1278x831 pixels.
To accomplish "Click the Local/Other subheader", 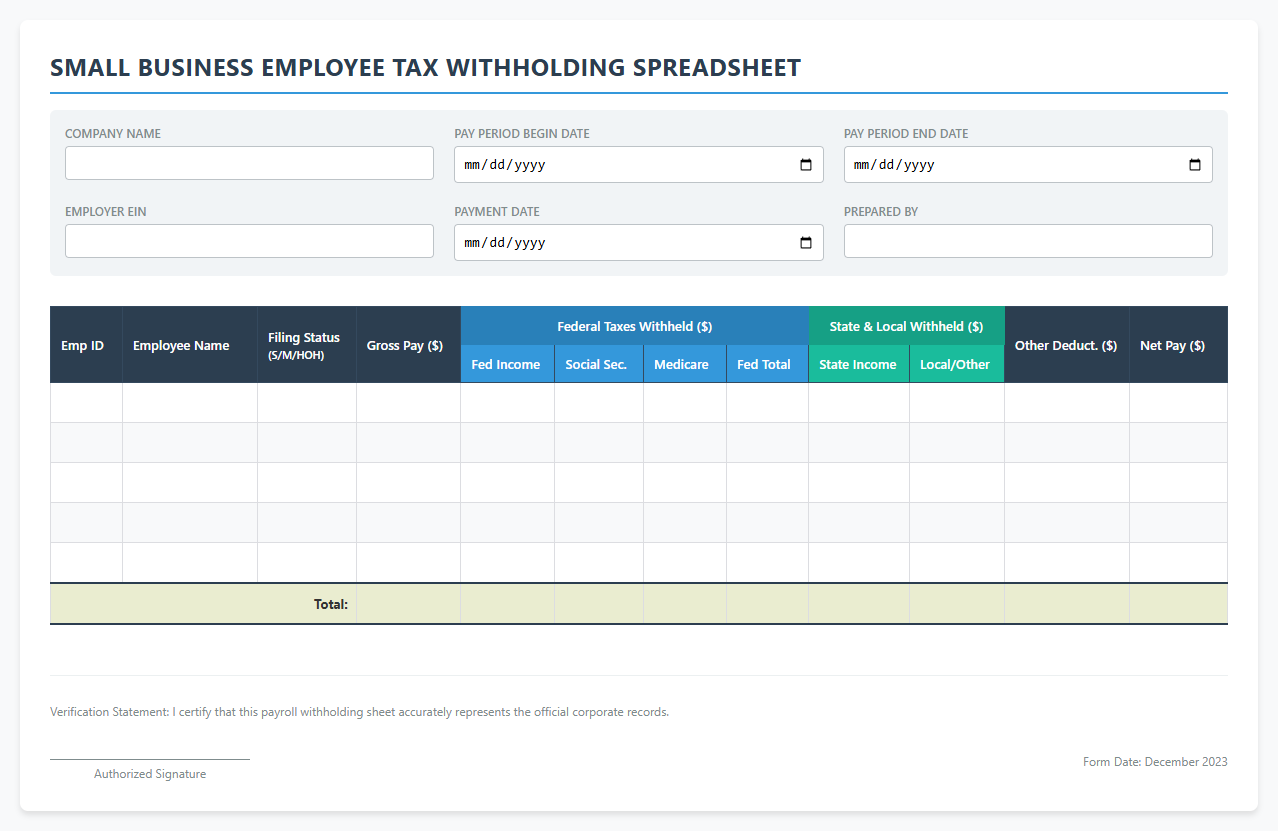I will 957,364.
